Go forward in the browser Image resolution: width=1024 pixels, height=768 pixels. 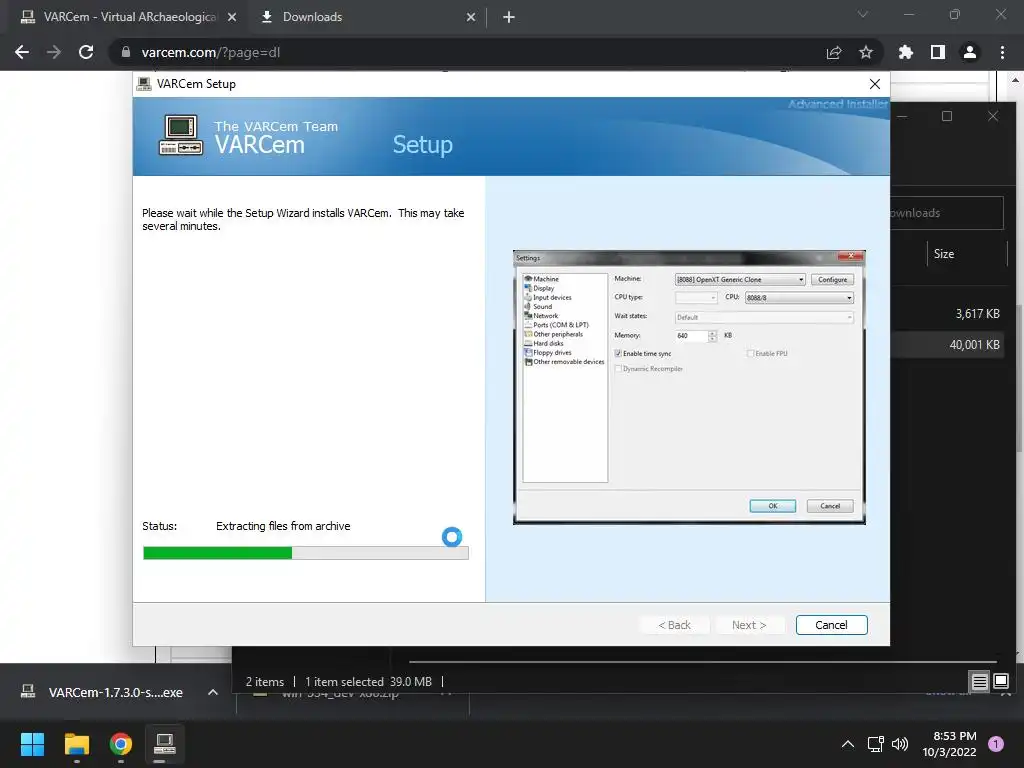54,52
